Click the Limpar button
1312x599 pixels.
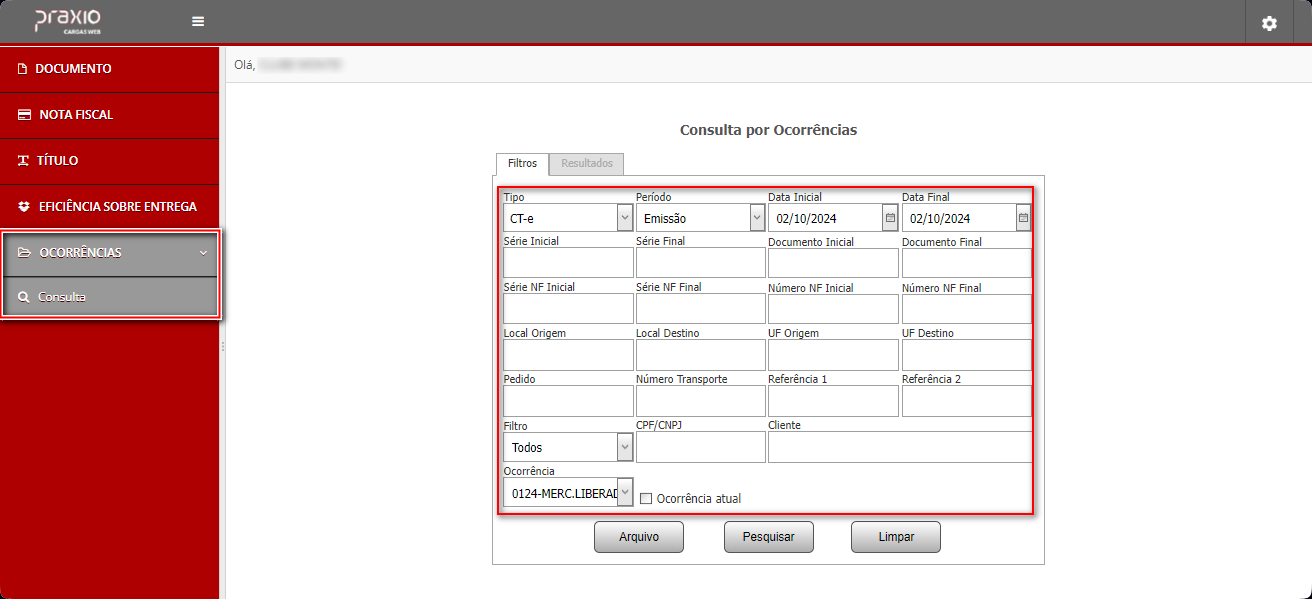[x=896, y=537]
